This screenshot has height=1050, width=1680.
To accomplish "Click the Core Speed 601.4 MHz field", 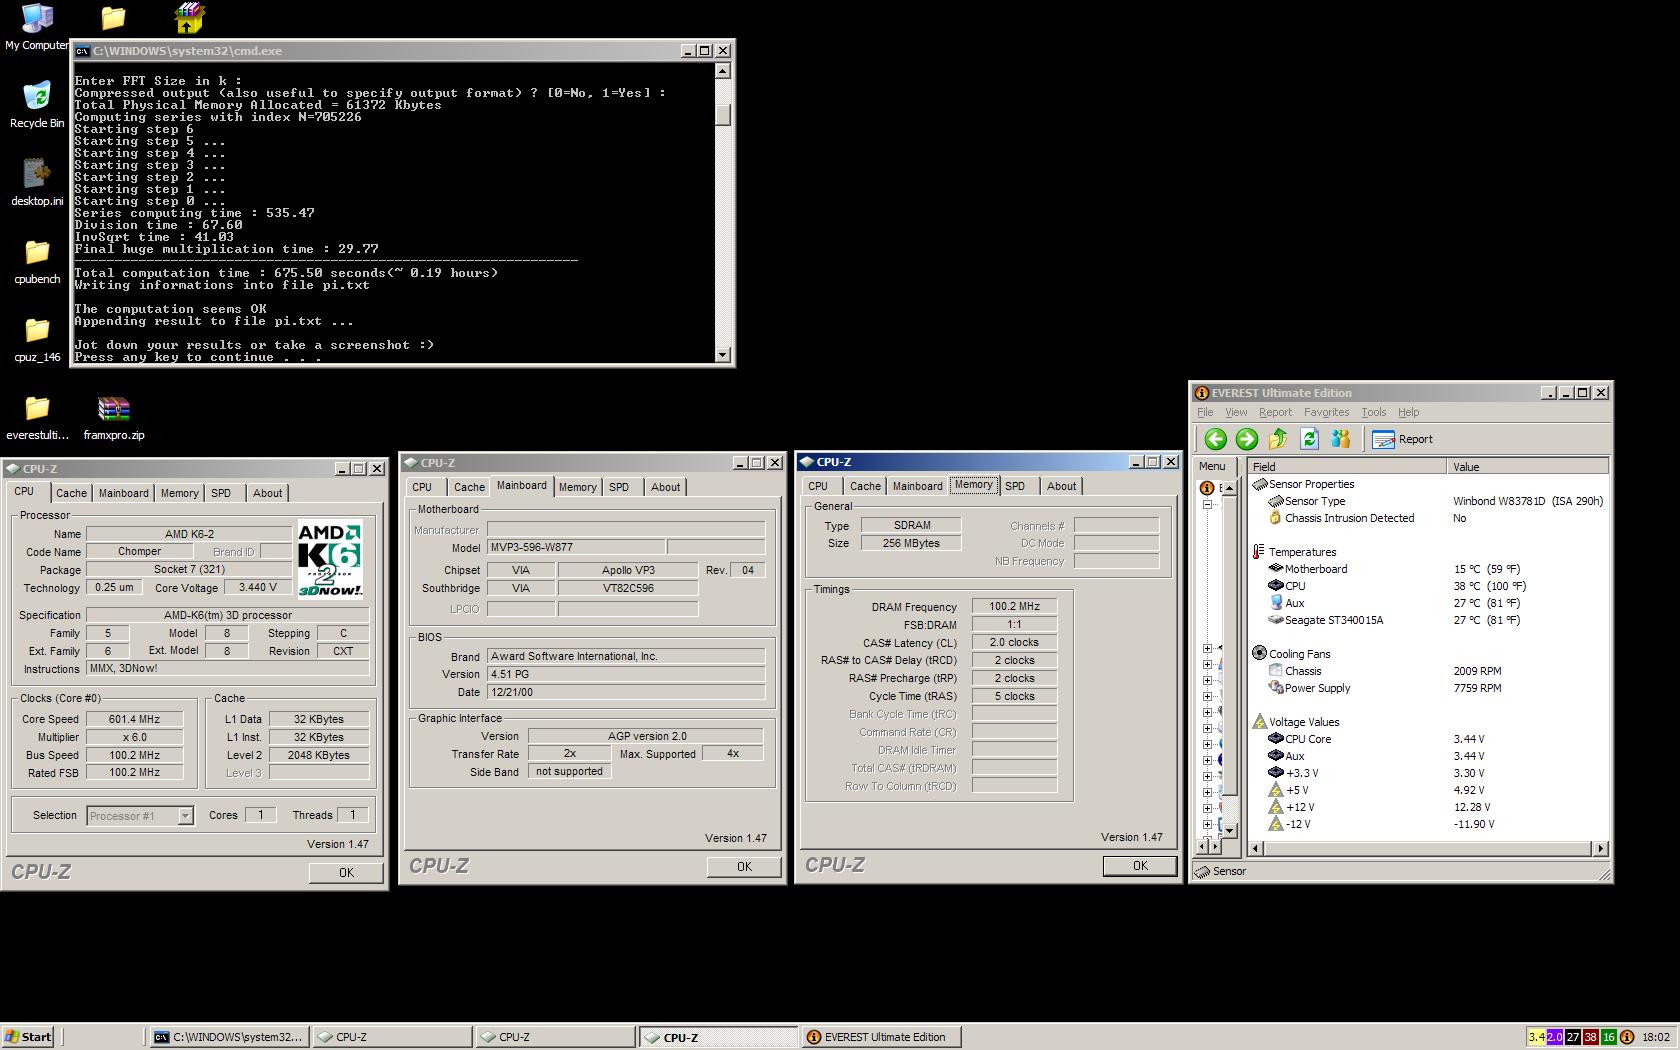I will pos(135,719).
